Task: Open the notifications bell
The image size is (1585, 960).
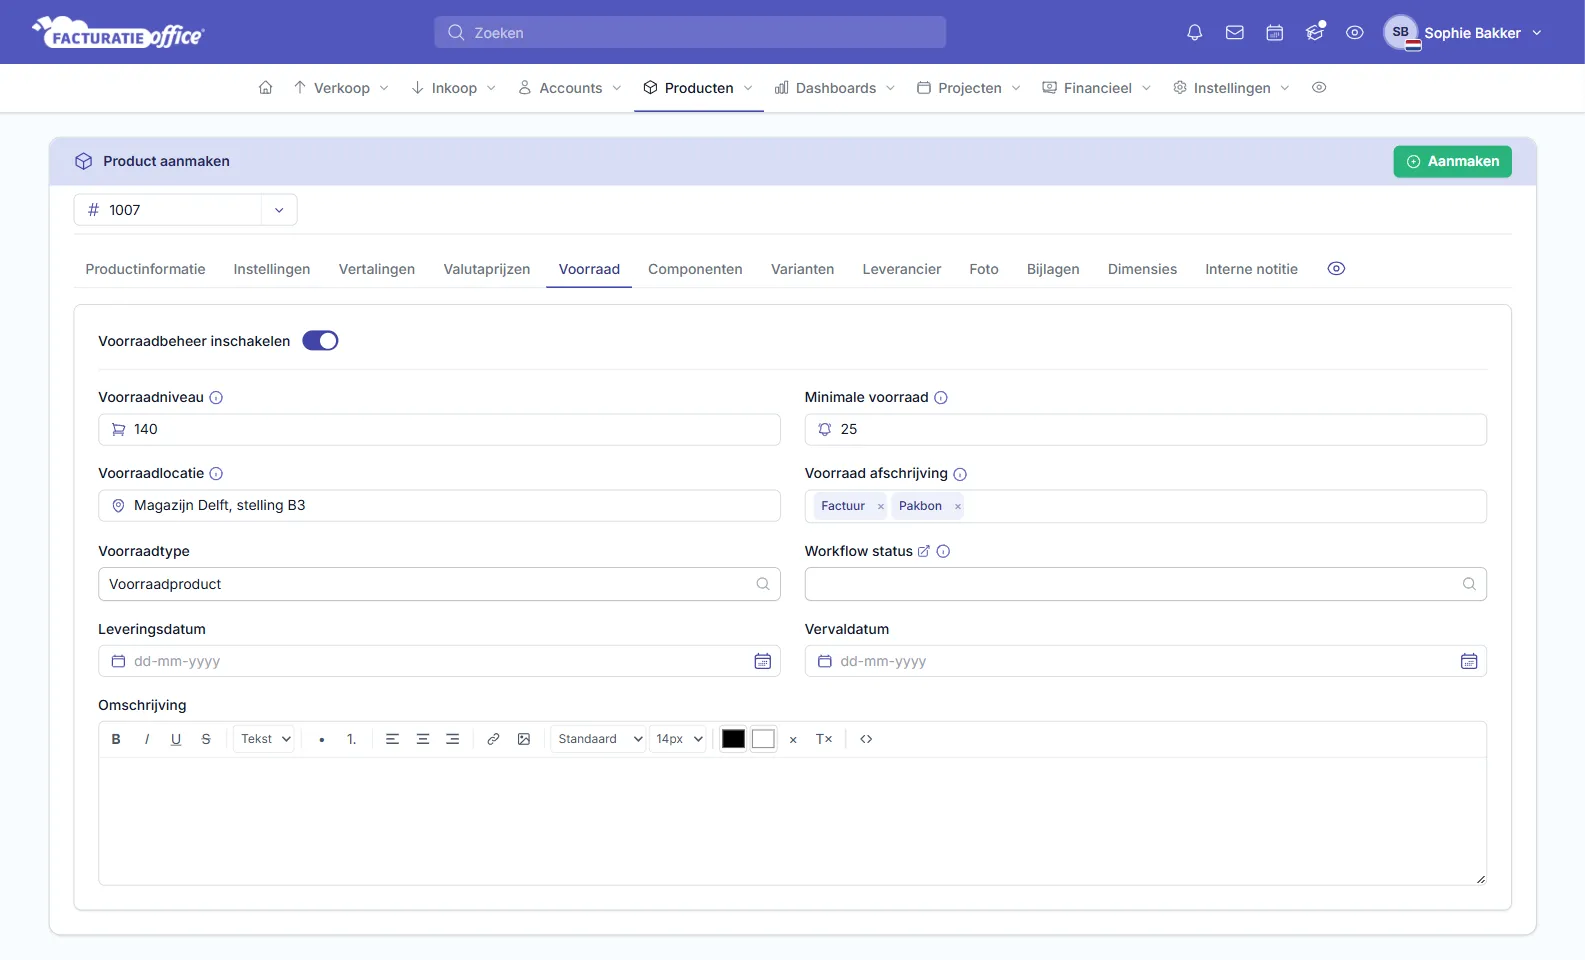Action: click(x=1194, y=33)
